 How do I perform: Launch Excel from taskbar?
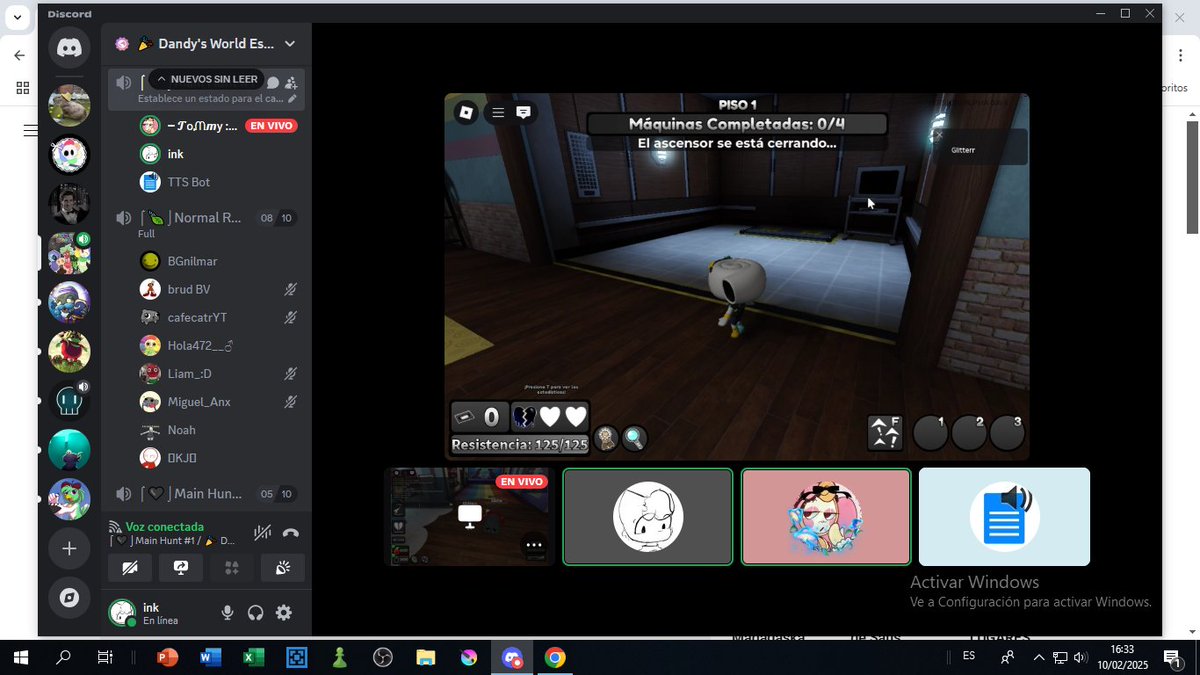[253, 657]
